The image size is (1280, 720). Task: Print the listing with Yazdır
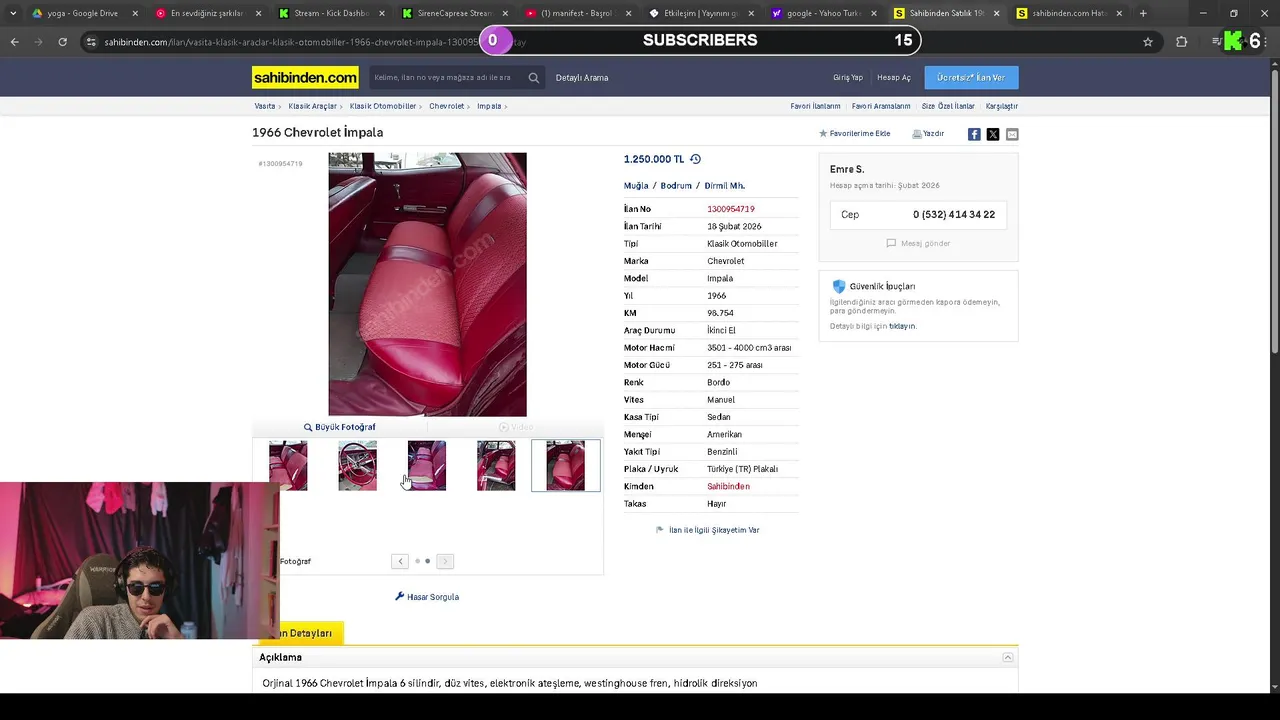tap(928, 133)
